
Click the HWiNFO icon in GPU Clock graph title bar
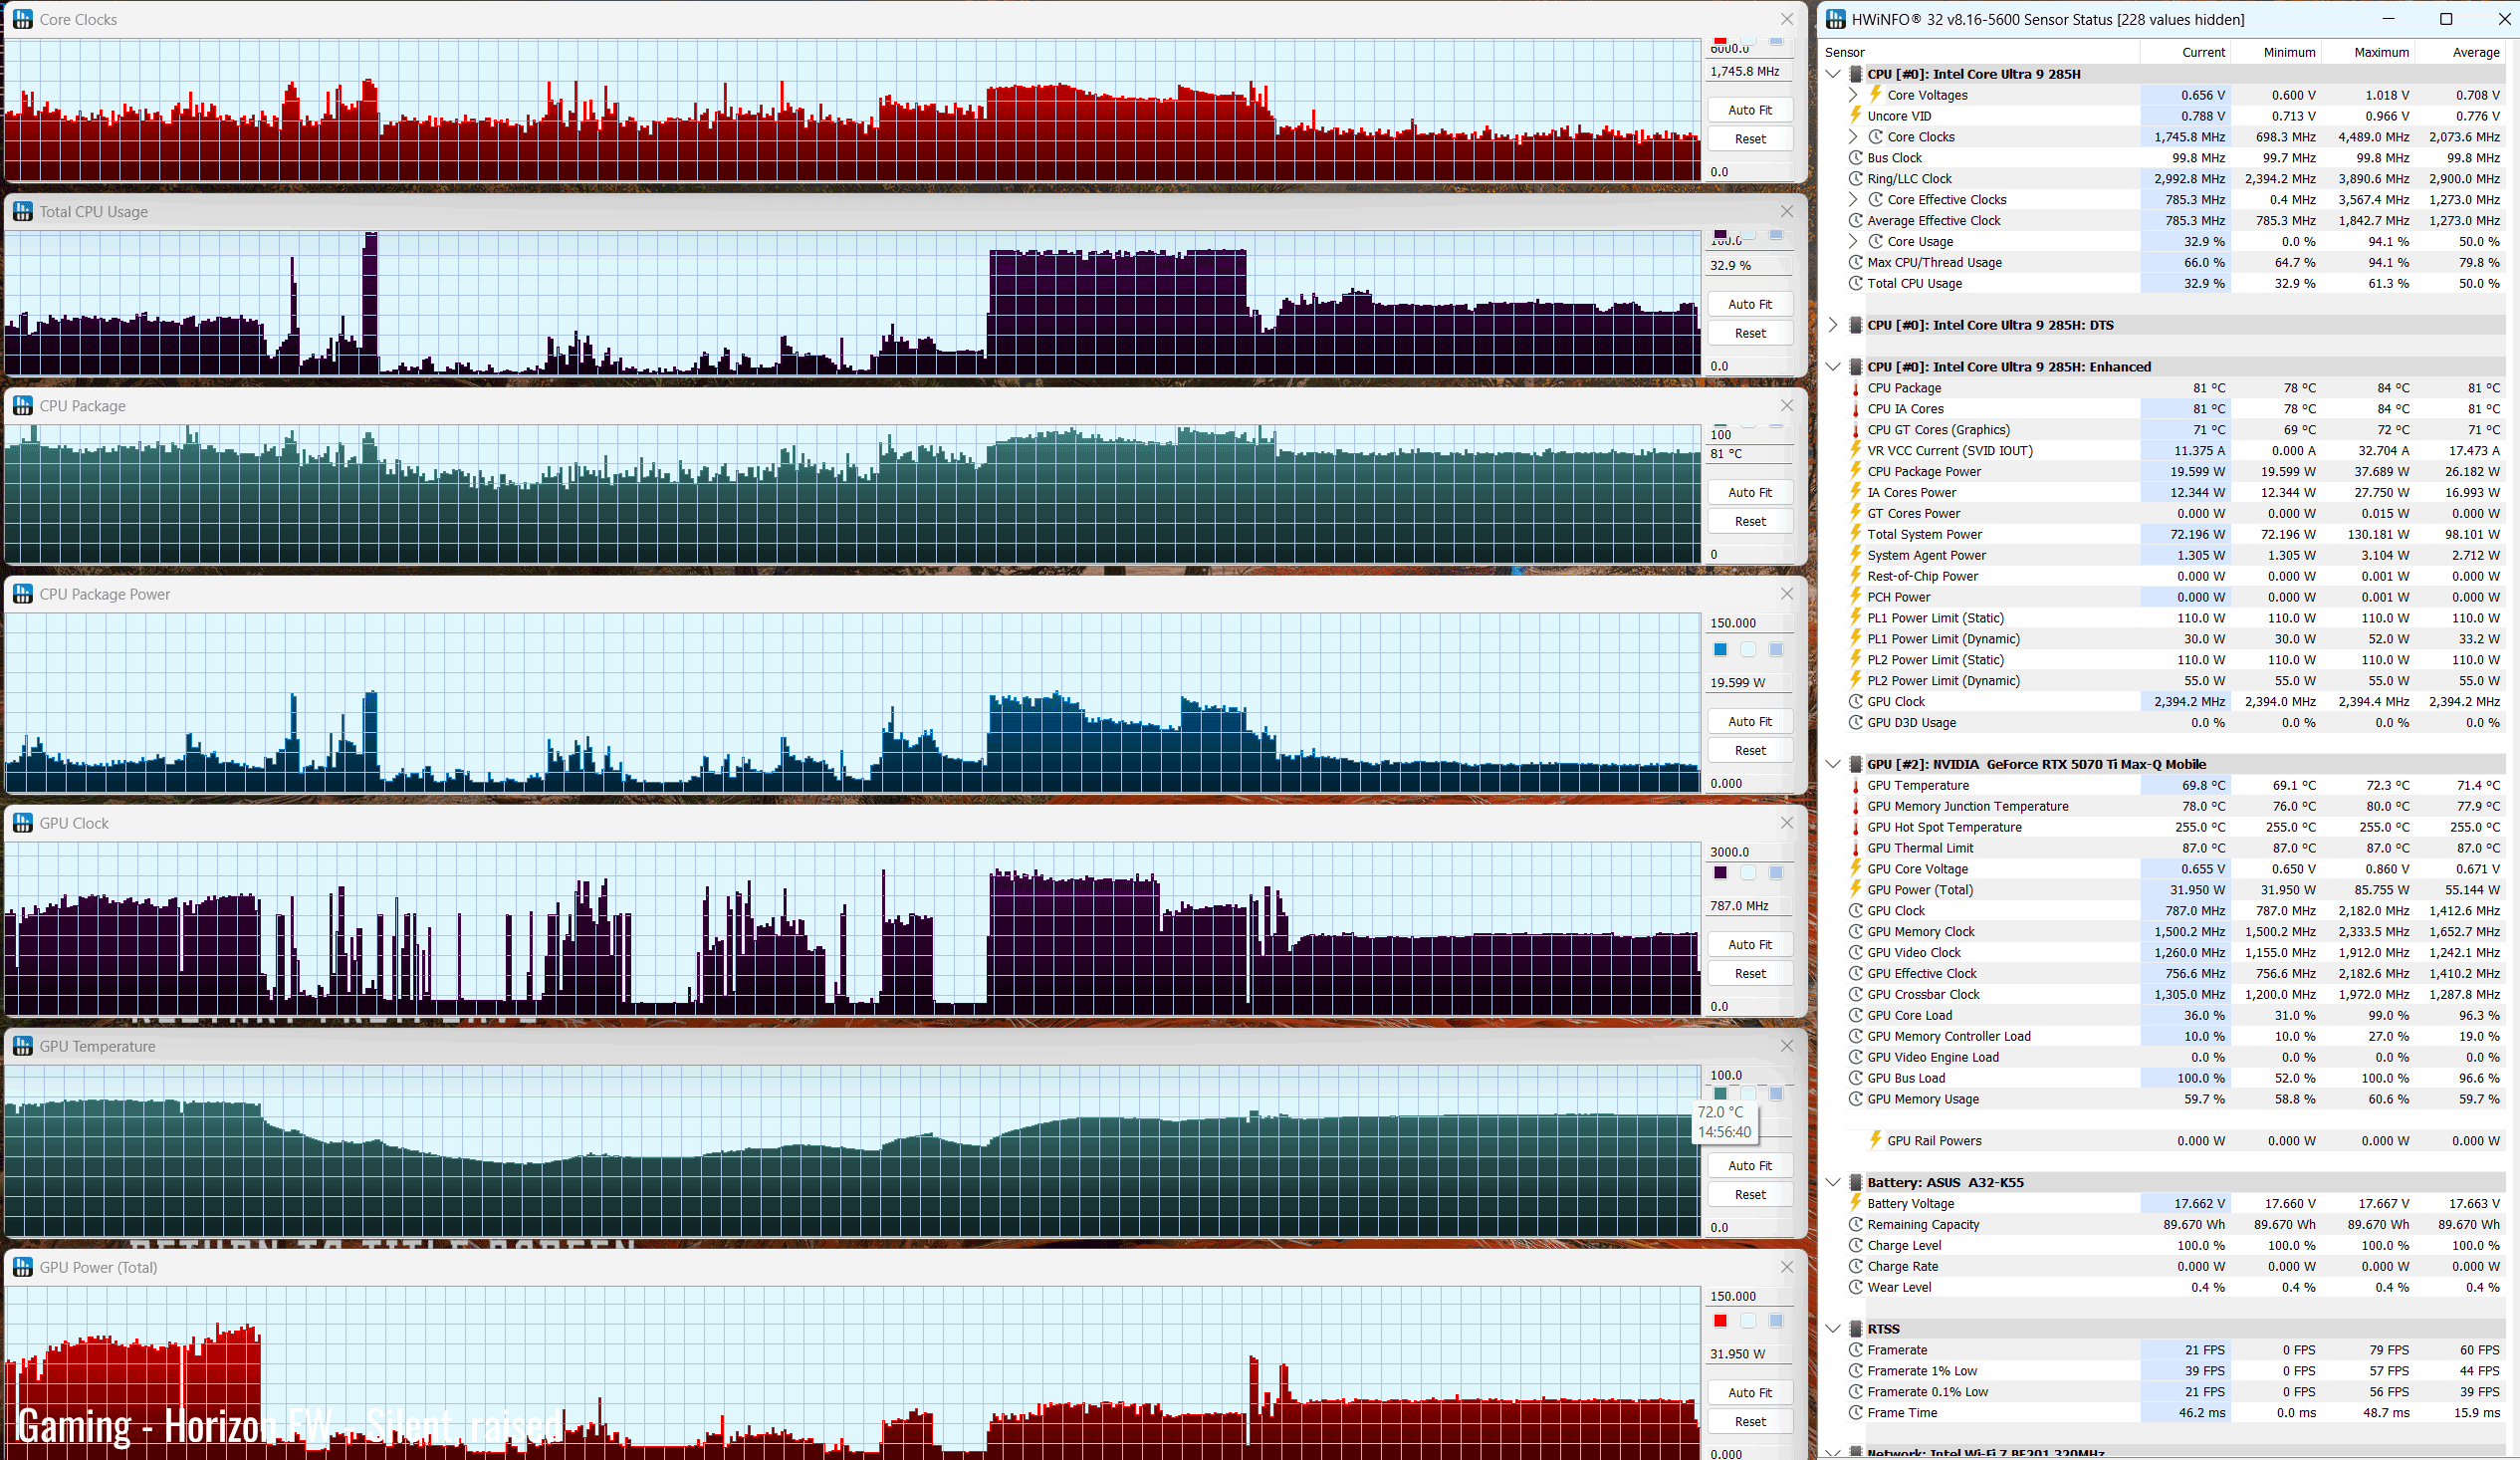click(22, 823)
